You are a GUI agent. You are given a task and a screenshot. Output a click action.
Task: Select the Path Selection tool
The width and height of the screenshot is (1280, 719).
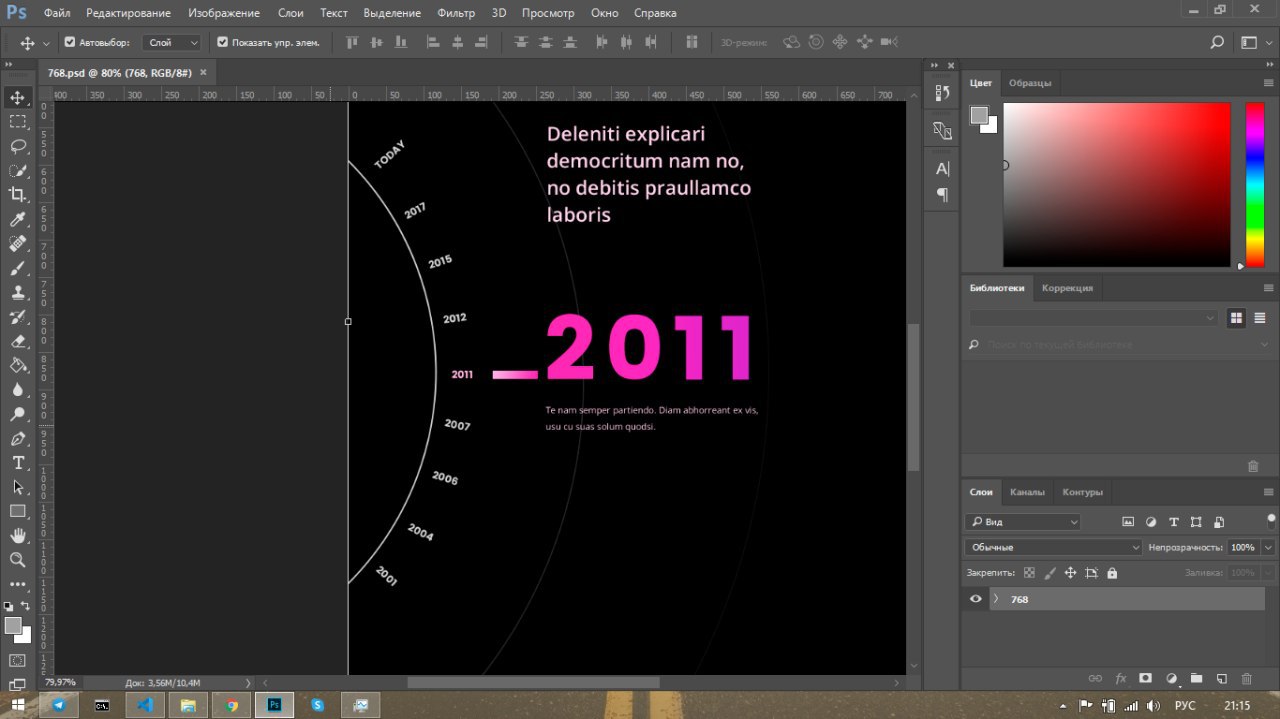click(17, 487)
